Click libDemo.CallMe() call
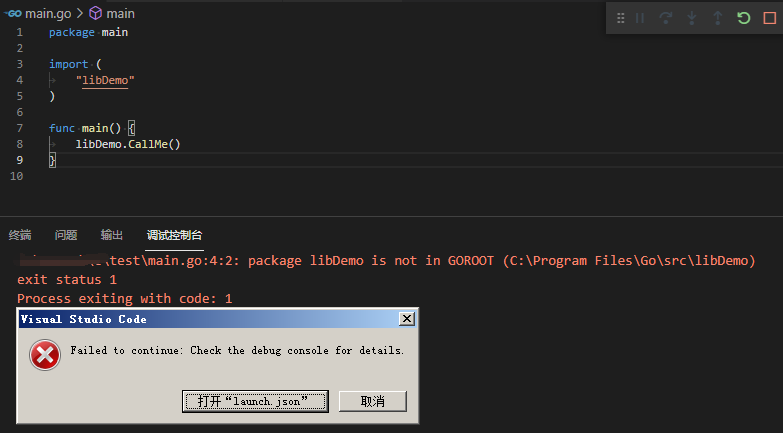 [128, 144]
